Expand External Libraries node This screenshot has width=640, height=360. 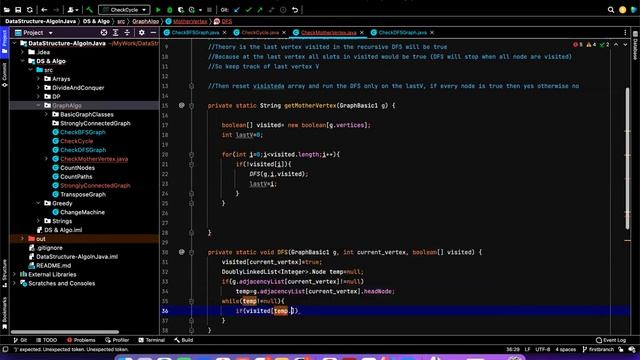[15, 274]
